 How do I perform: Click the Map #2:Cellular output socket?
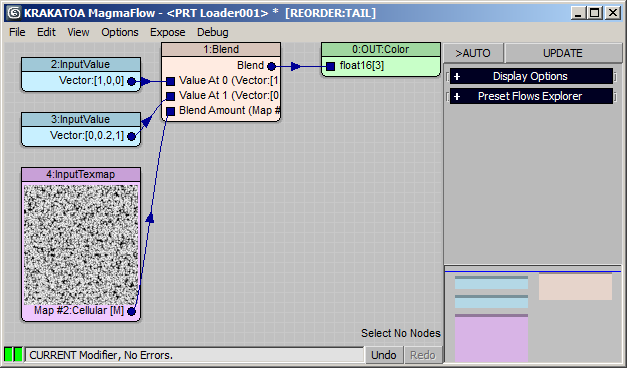pyautogui.click(x=131, y=311)
